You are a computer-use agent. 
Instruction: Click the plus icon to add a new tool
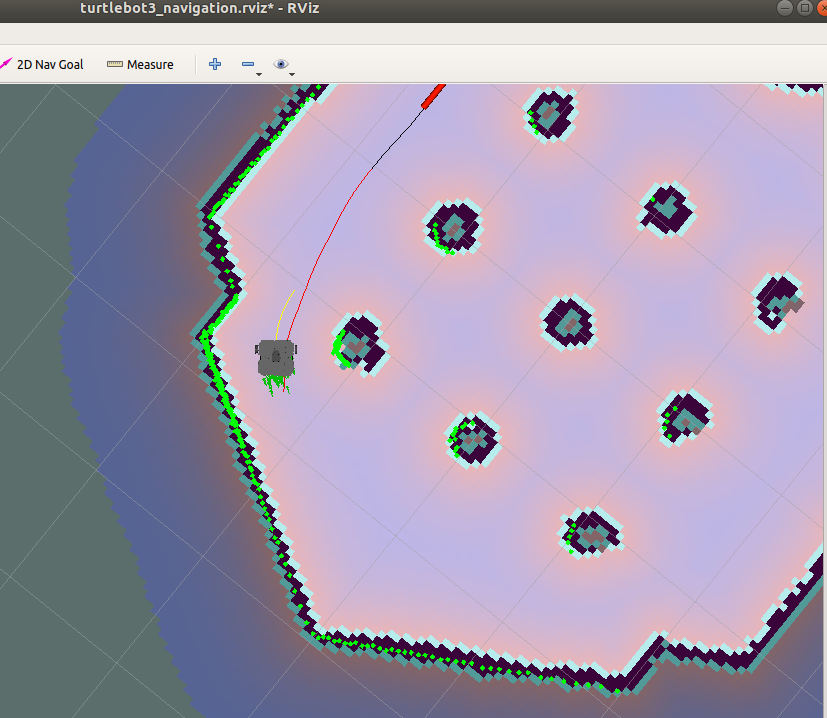coord(214,64)
